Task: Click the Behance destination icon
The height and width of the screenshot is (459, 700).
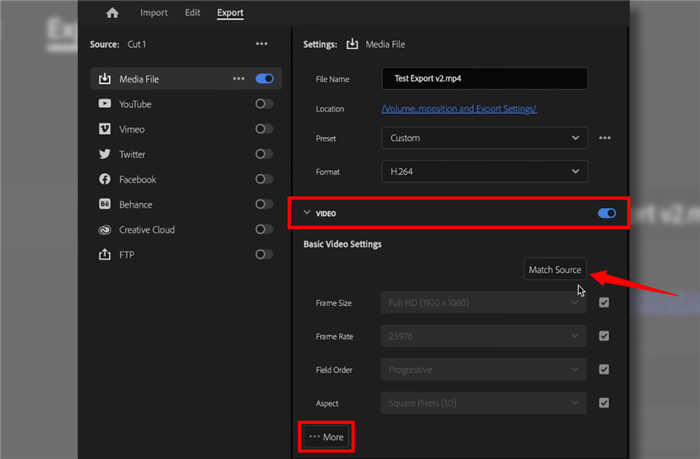Action: 104,204
